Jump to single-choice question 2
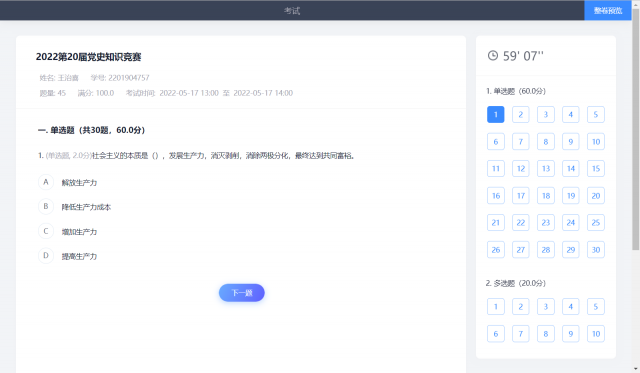640x373 pixels. (x=520, y=115)
